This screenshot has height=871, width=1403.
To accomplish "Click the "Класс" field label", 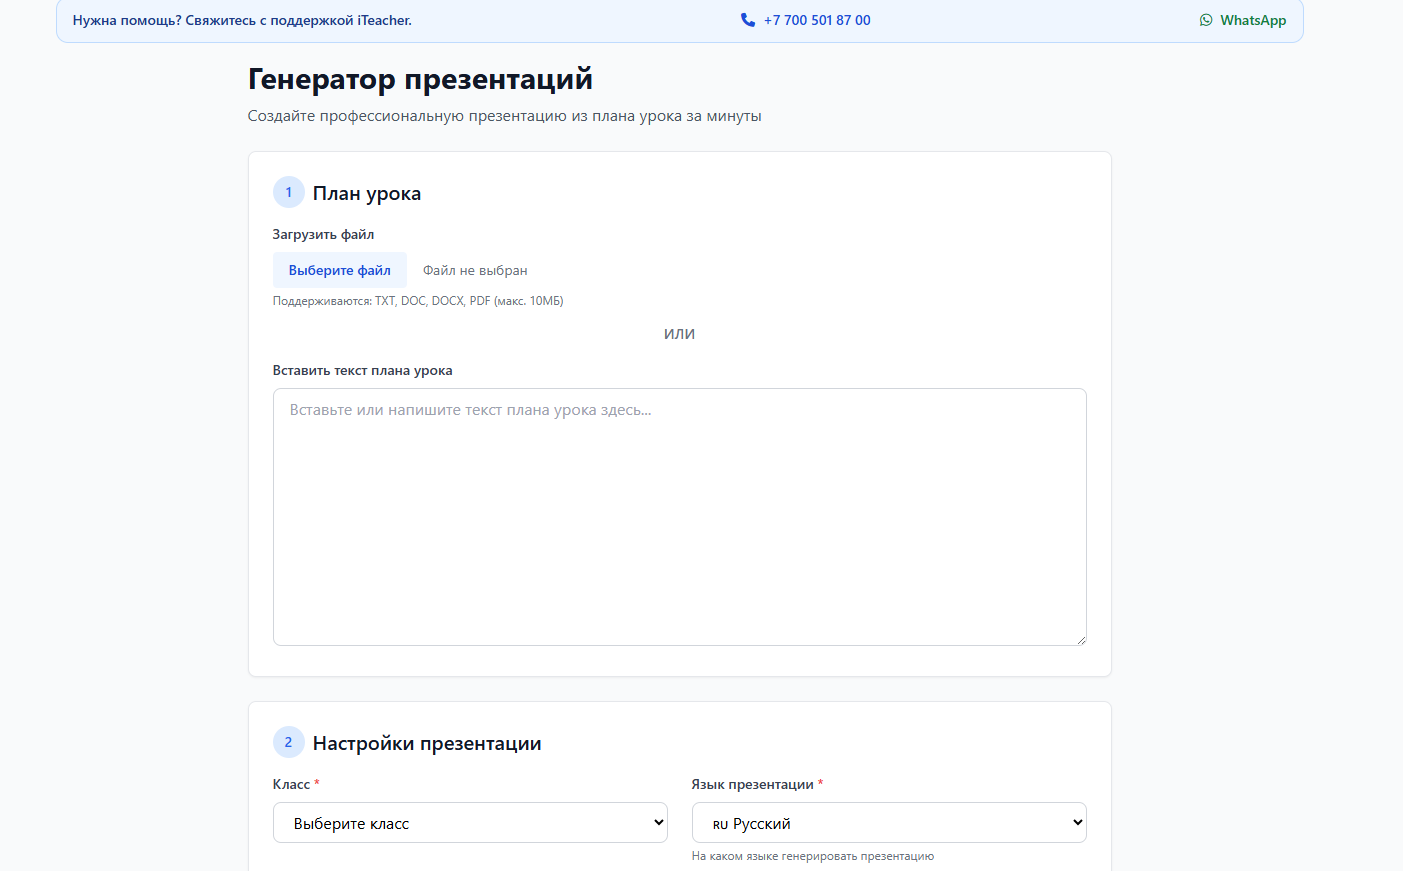I will (x=291, y=784).
